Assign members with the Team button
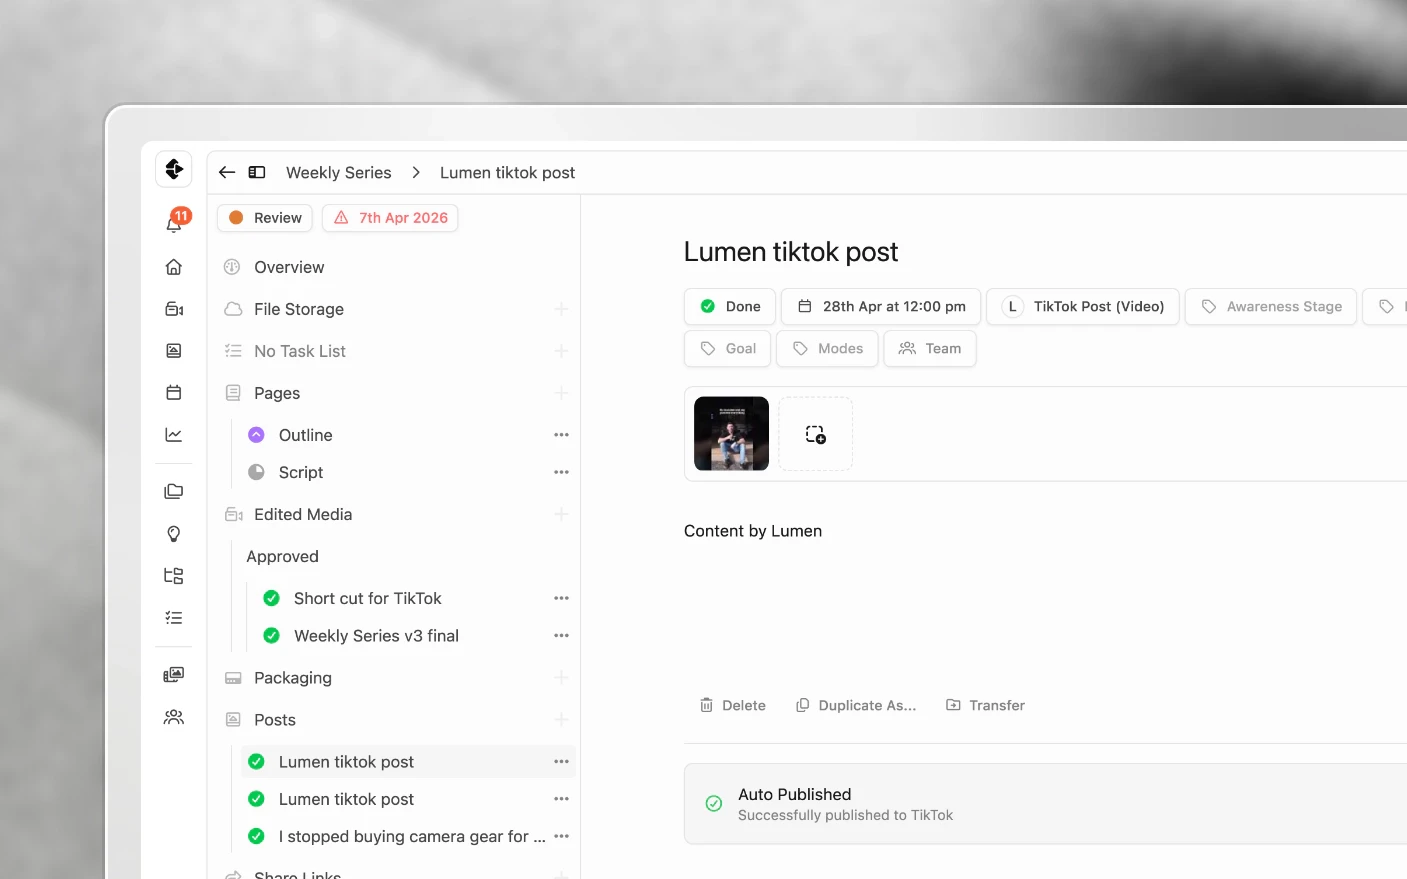Image resolution: width=1407 pixels, height=879 pixels. [x=930, y=349]
